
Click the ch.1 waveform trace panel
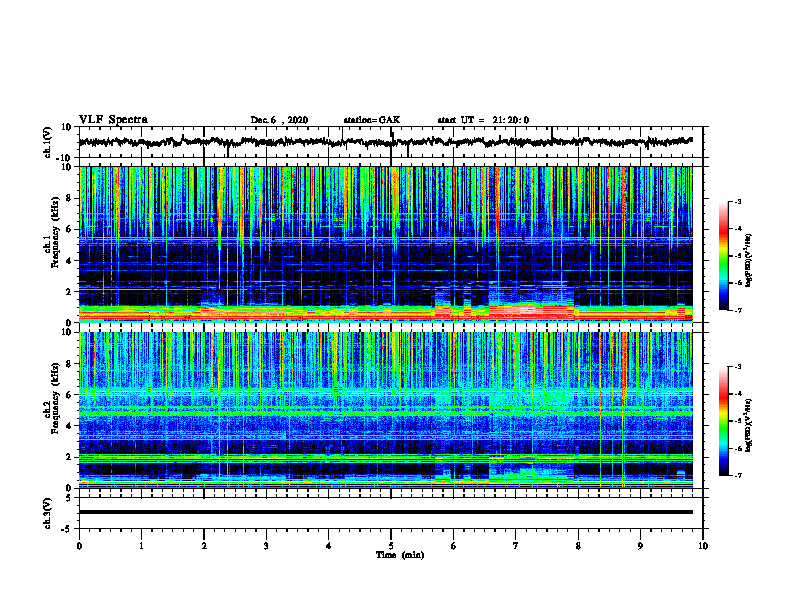(391, 142)
